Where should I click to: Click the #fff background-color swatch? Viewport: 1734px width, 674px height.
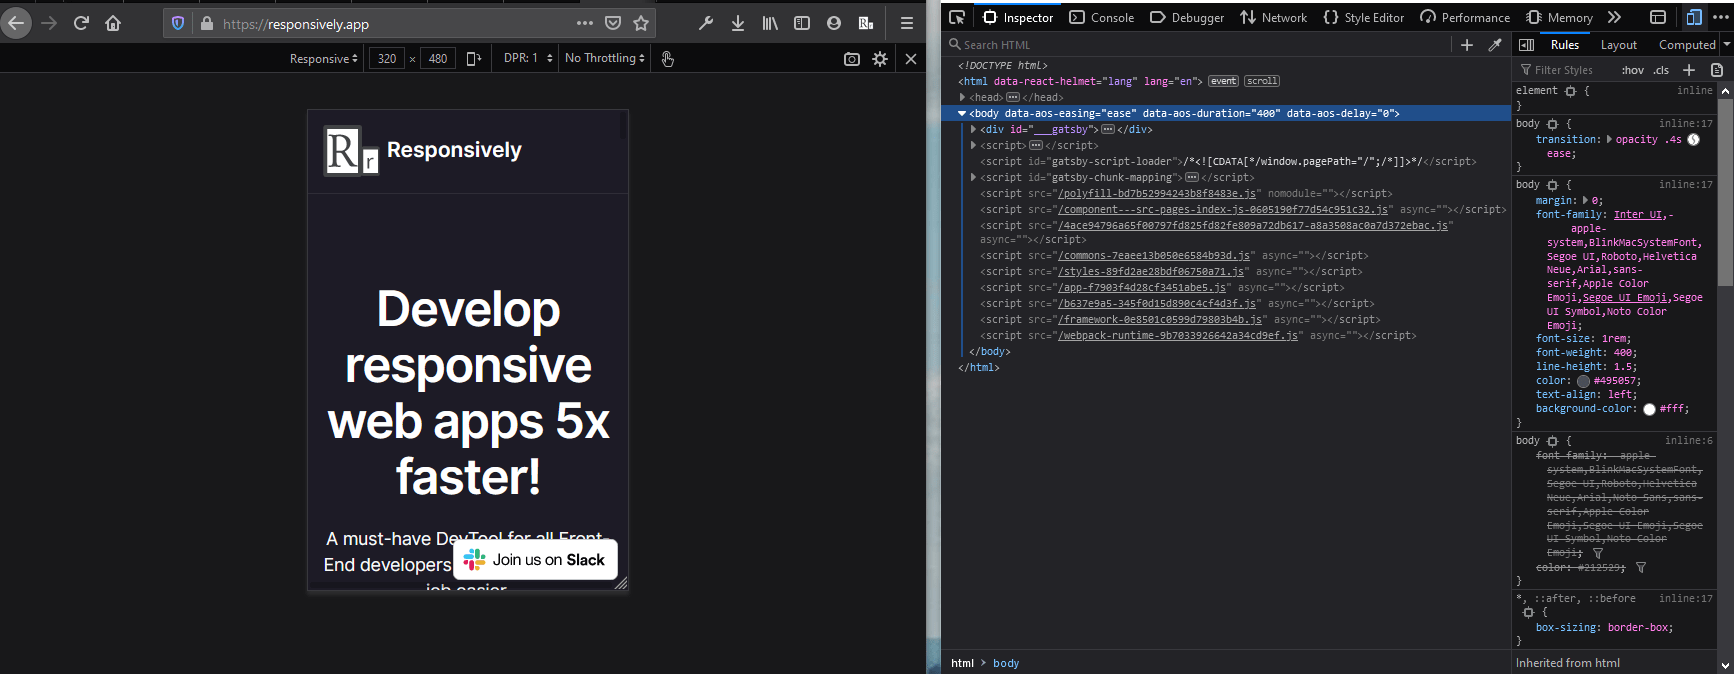click(1649, 409)
